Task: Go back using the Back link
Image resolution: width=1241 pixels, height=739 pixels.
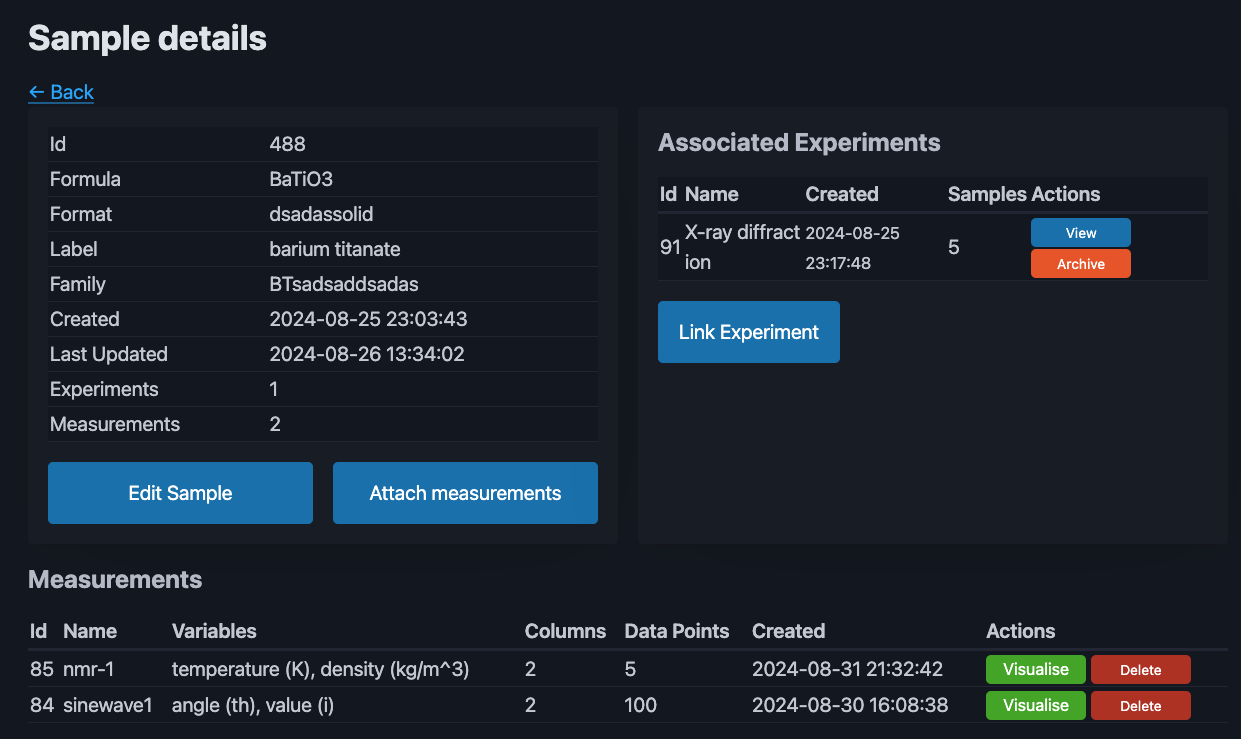Action: [x=61, y=92]
